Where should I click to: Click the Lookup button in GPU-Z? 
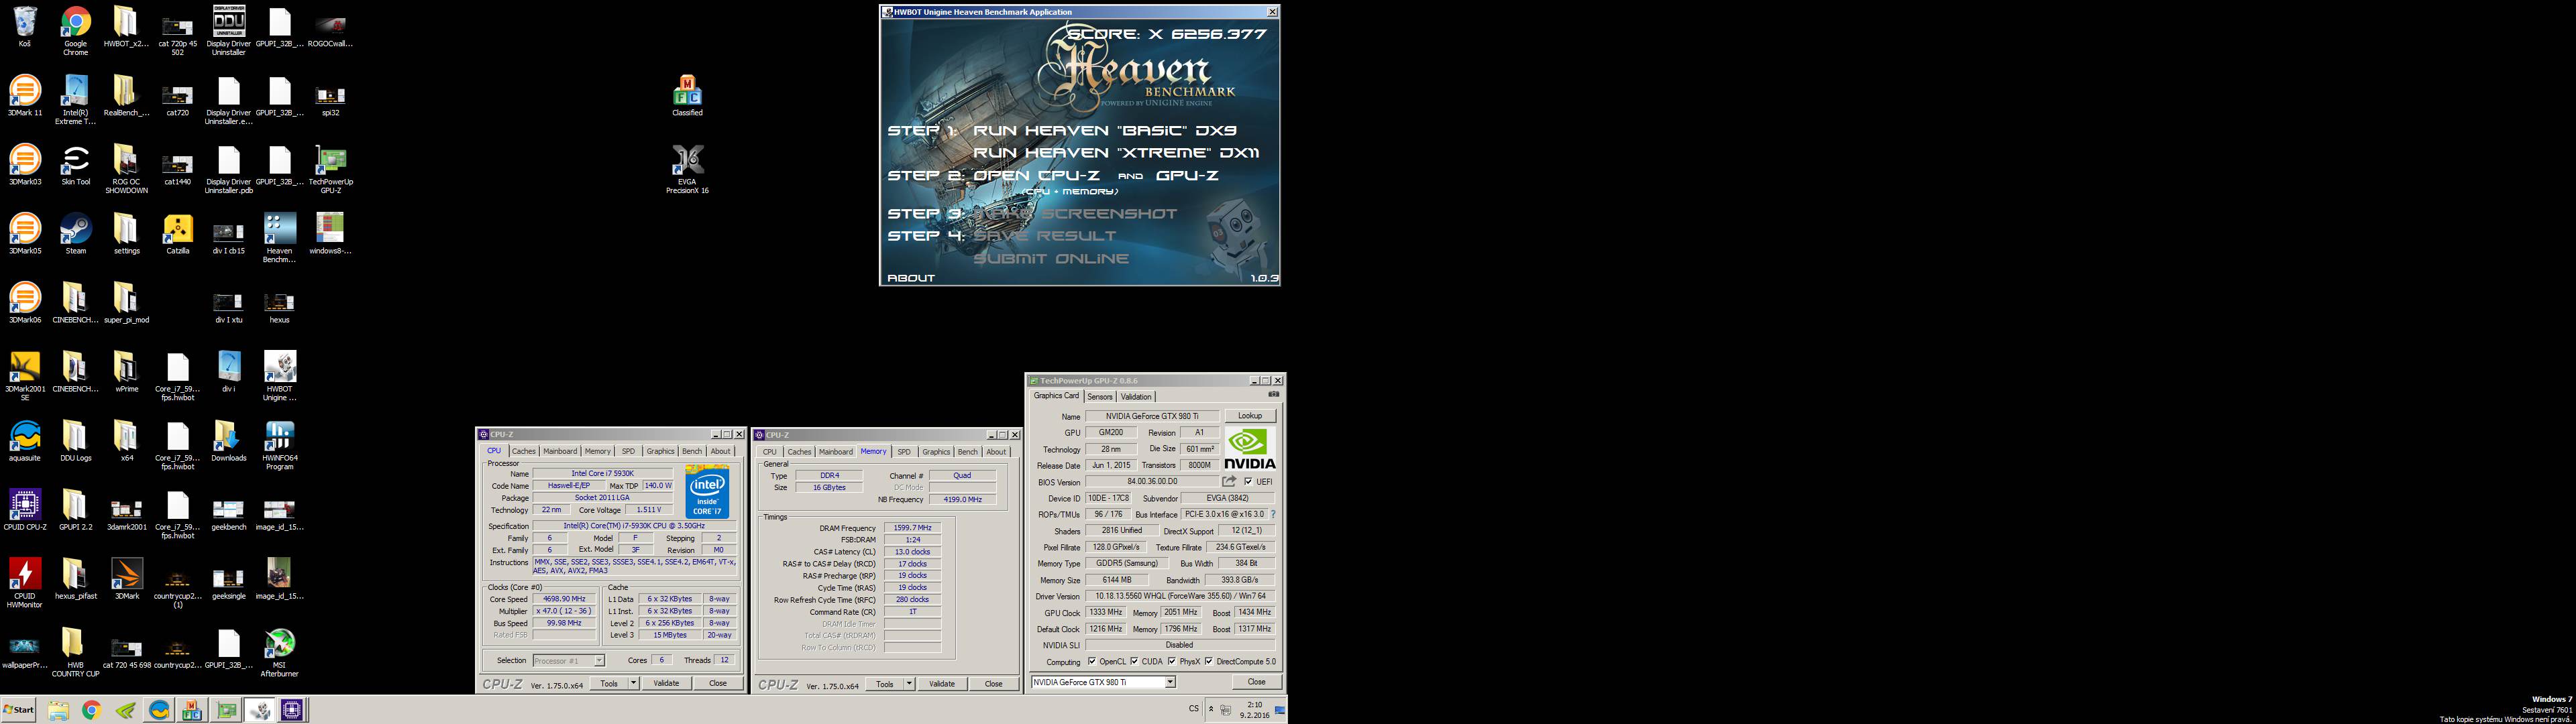point(1250,416)
